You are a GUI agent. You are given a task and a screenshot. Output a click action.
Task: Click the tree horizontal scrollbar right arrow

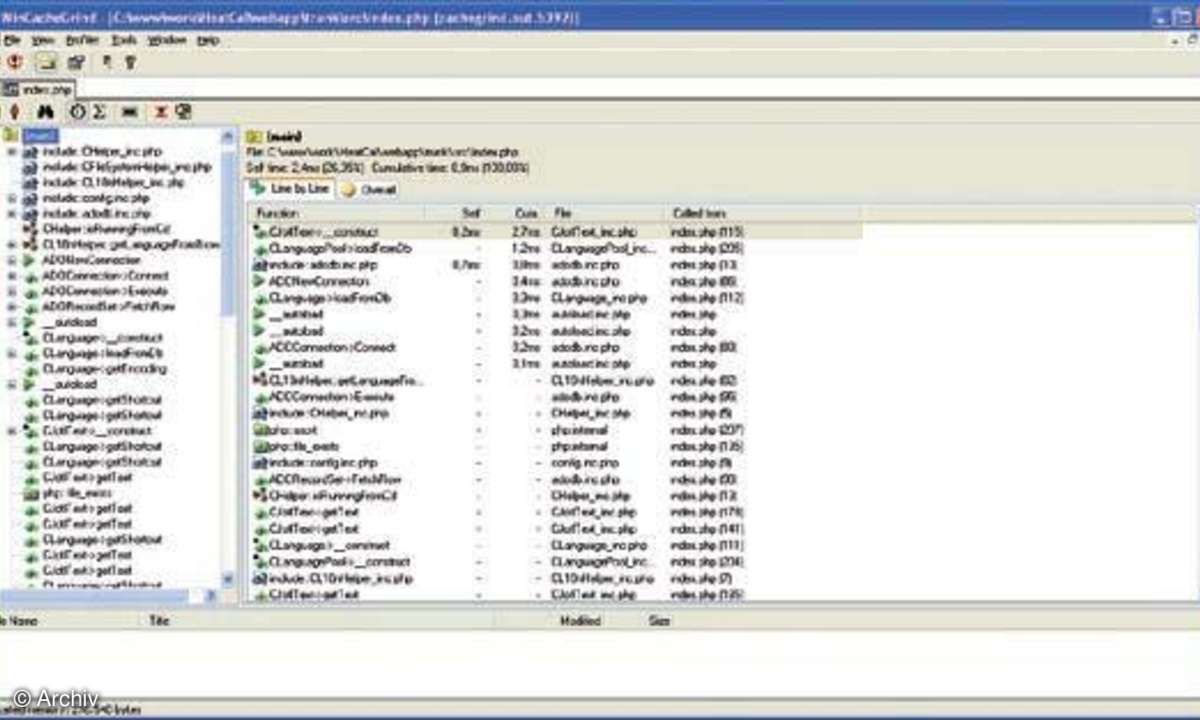click(x=211, y=596)
